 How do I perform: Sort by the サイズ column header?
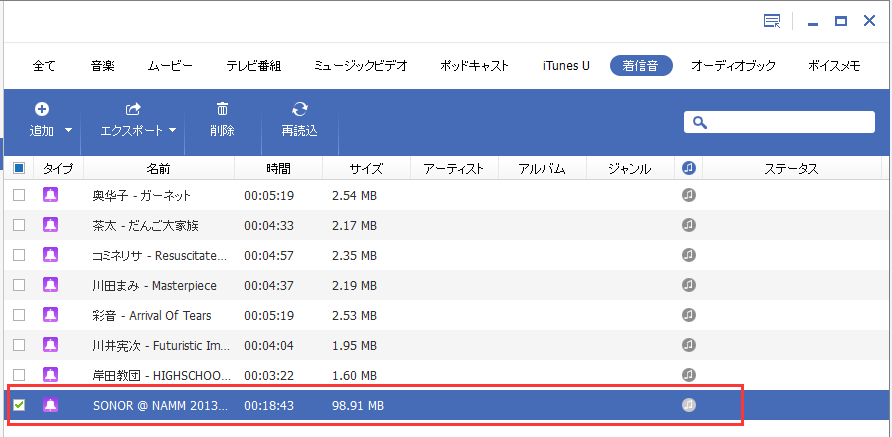click(366, 168)
